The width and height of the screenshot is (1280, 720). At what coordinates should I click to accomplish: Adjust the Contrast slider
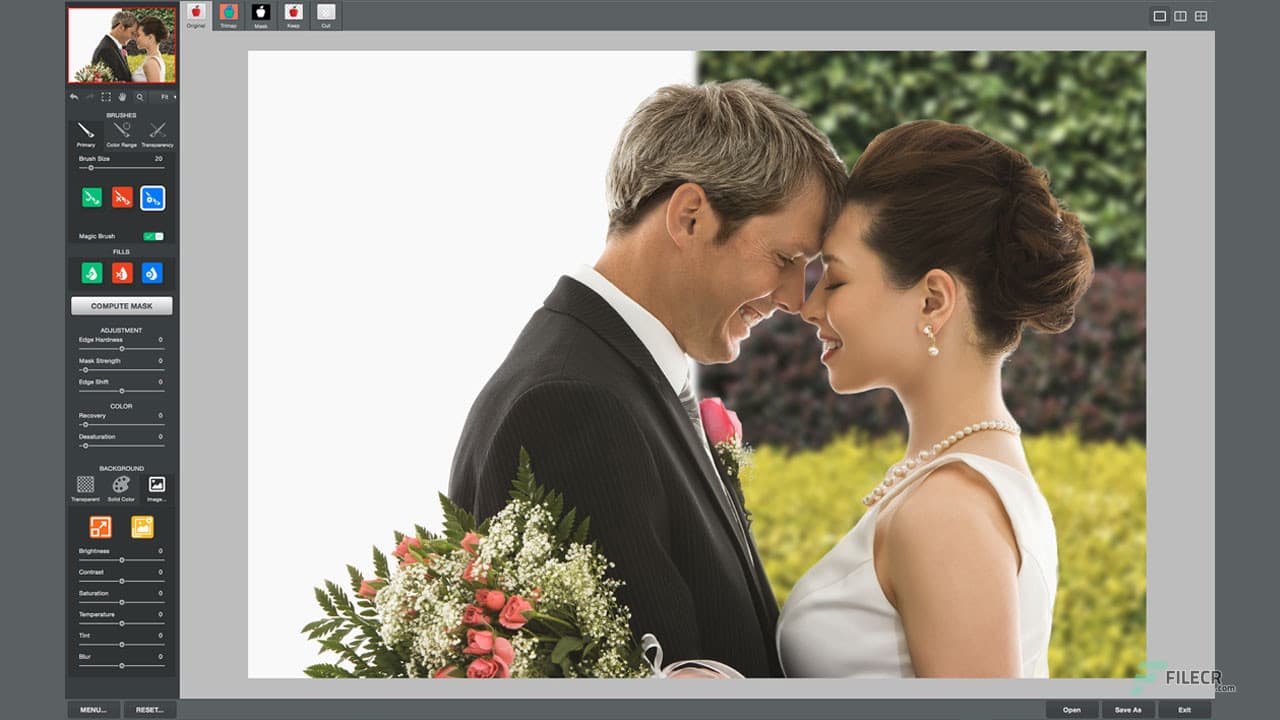(x=122, y=581)
